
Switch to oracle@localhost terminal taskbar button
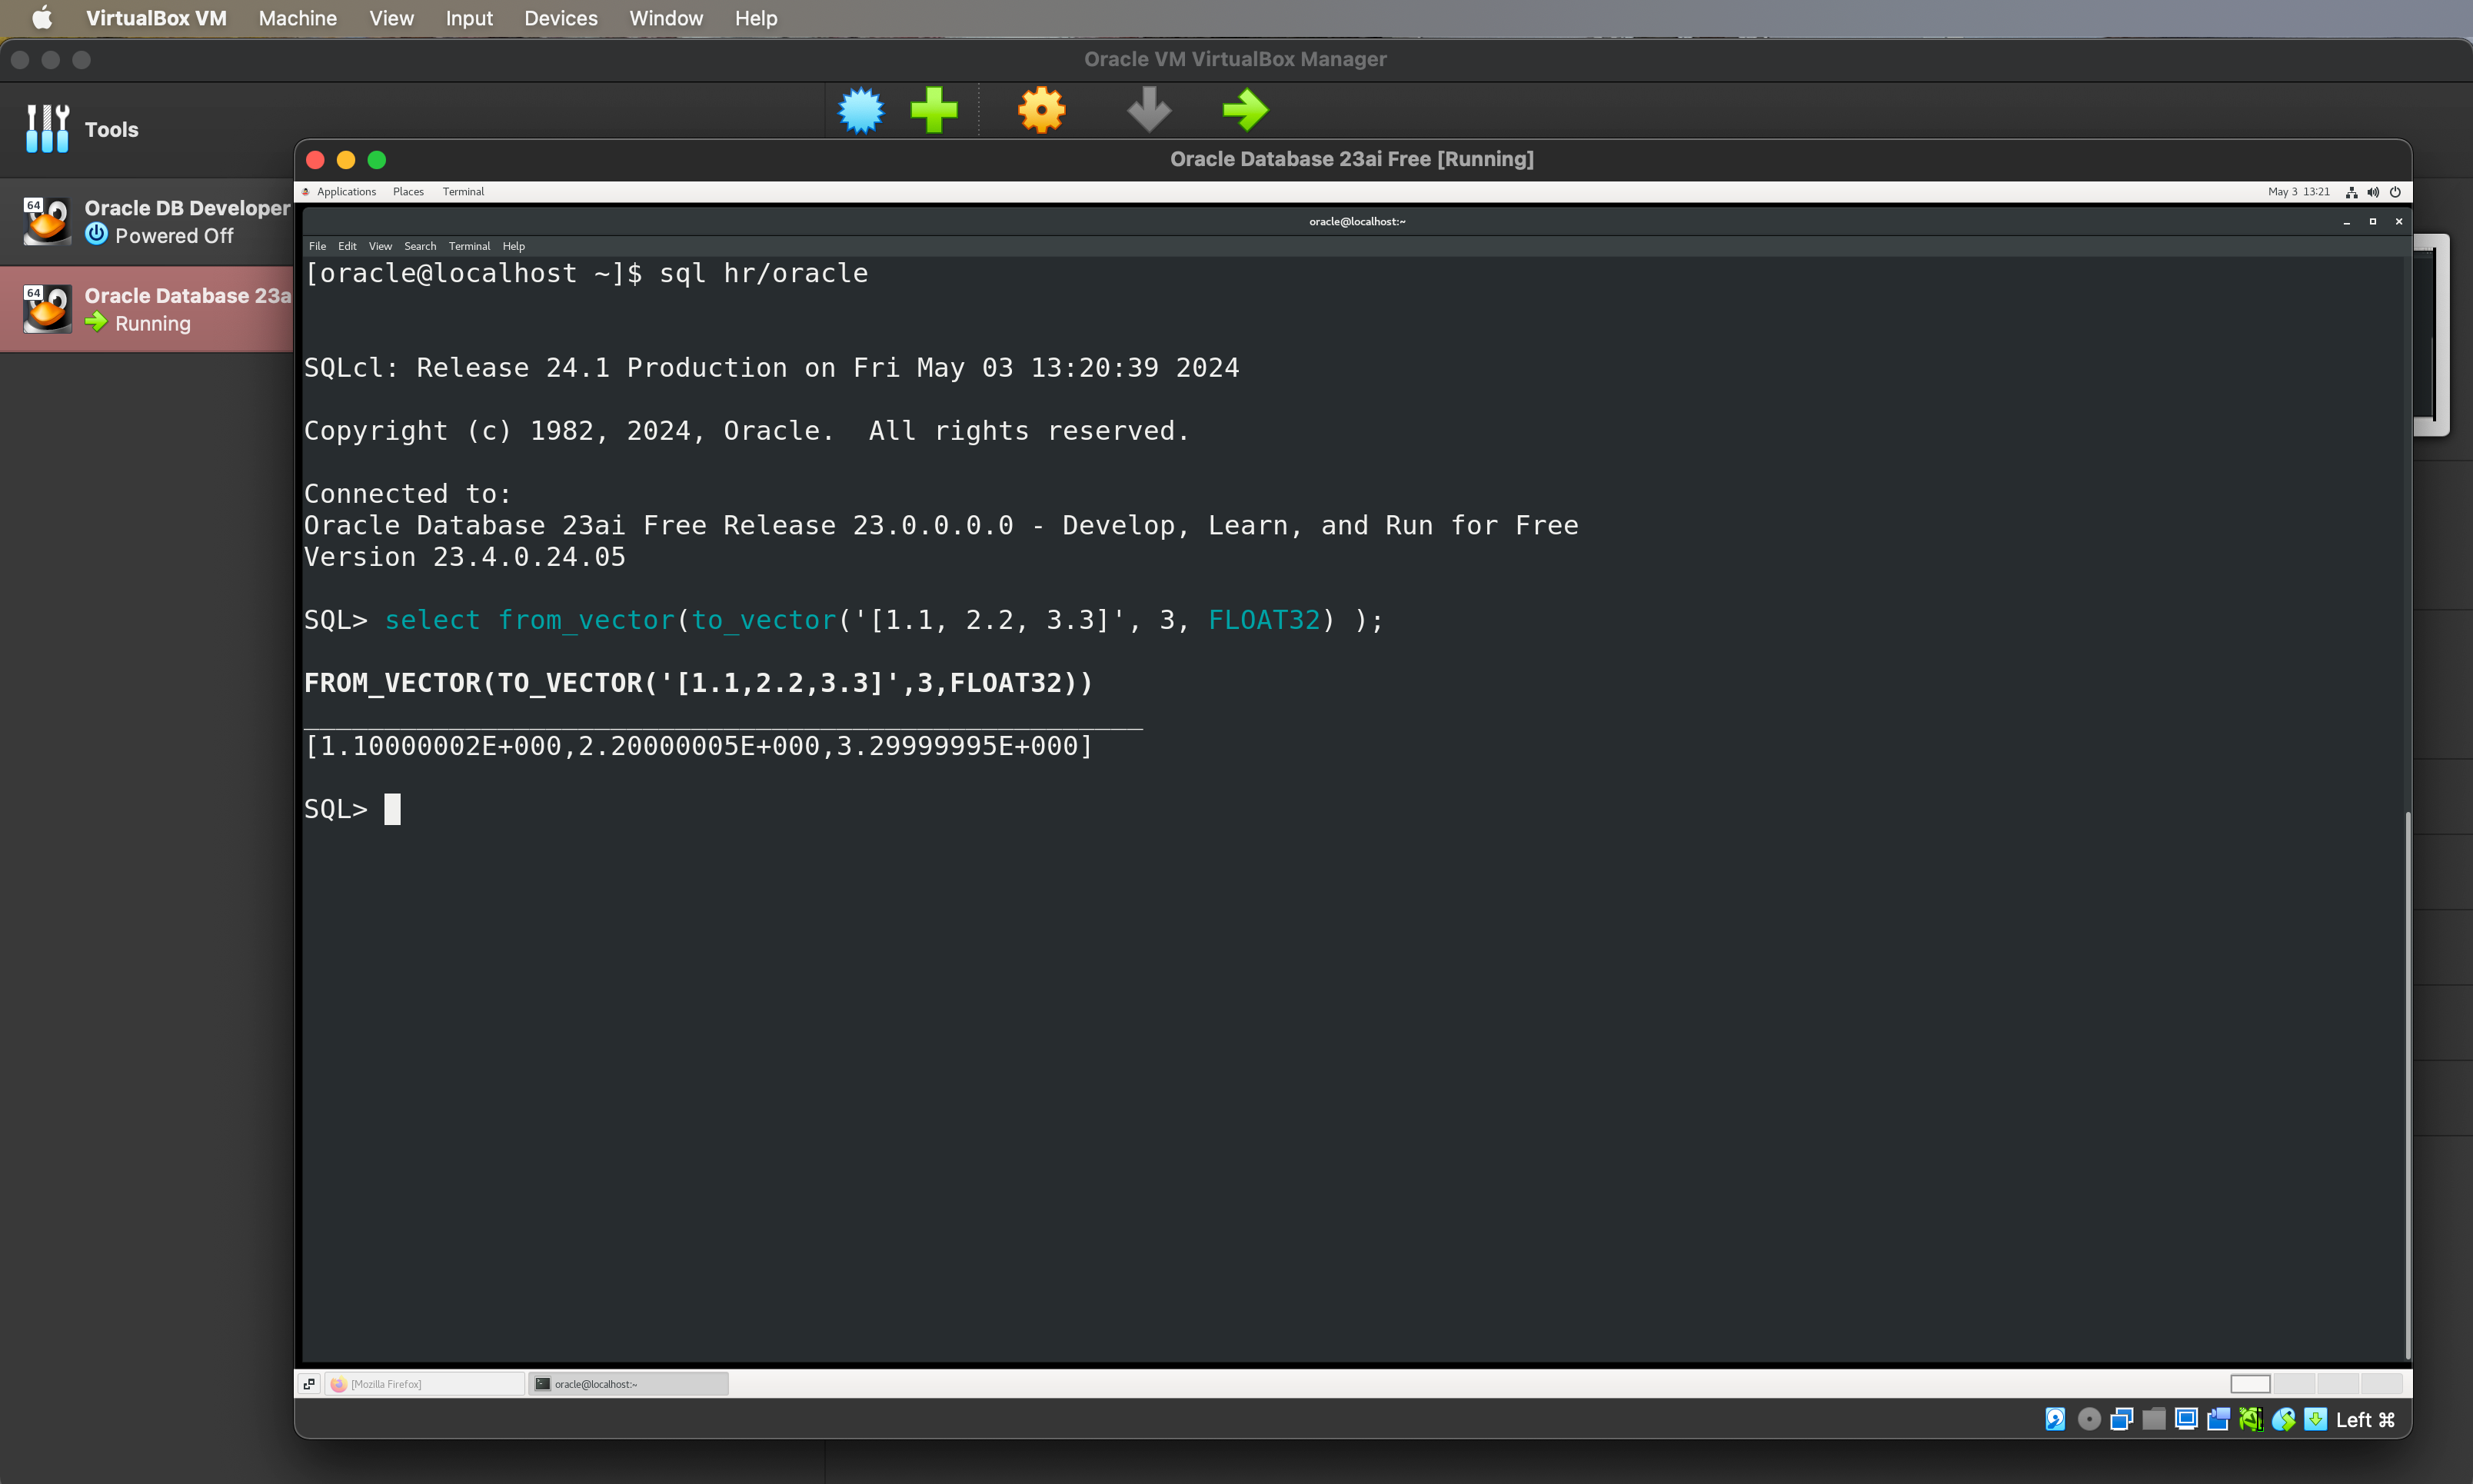[x=628, y=1384]
